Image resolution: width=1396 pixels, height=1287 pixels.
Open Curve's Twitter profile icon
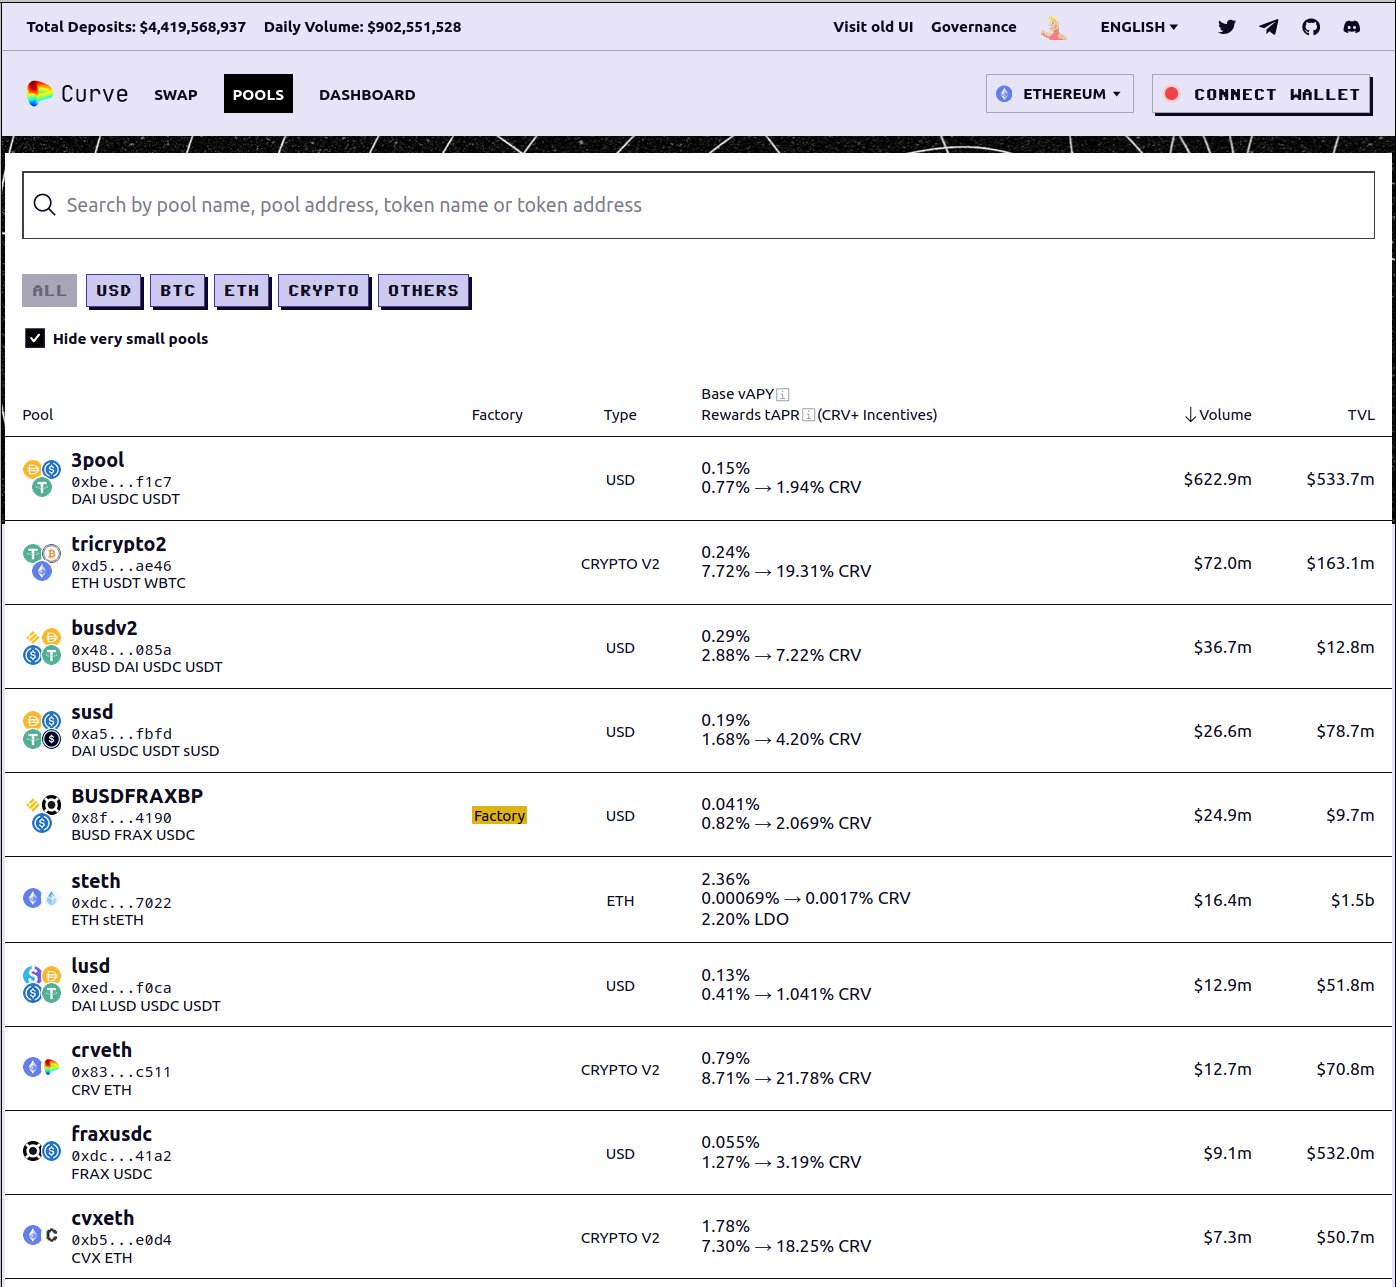click(x=1227, y=27)
